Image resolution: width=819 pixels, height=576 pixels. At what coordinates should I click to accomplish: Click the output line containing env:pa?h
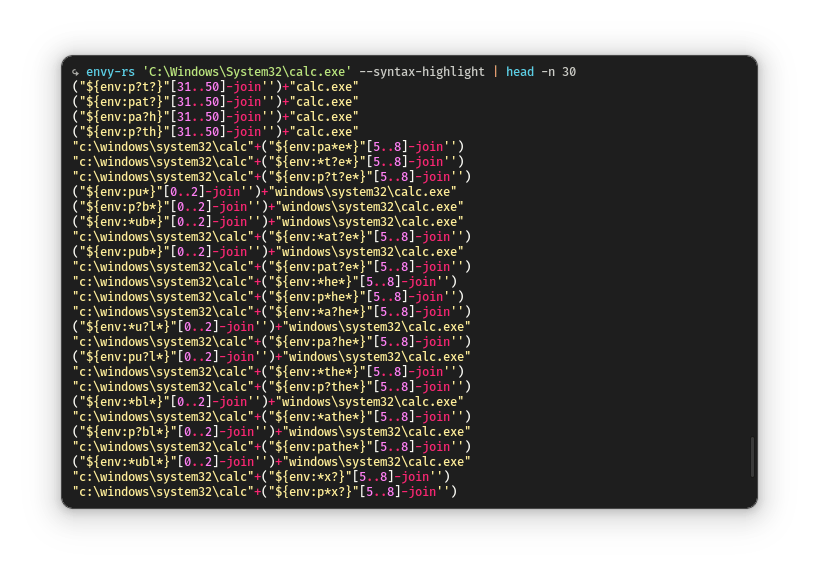215,117
